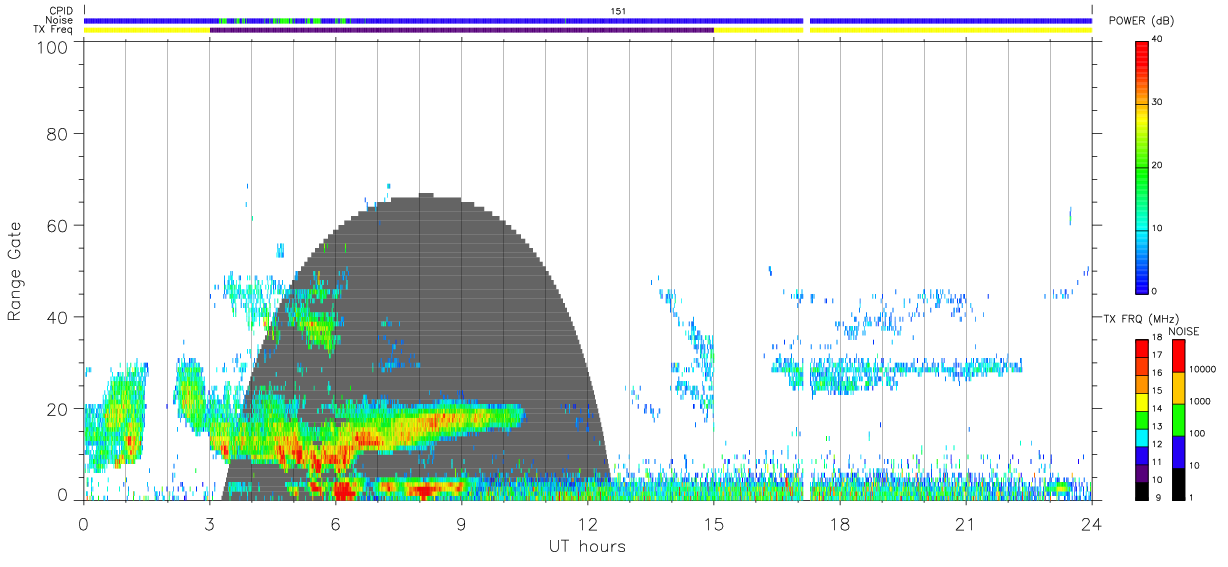Click the range gate tick label 60
The image size is (1228, 567).
[56, 225]
